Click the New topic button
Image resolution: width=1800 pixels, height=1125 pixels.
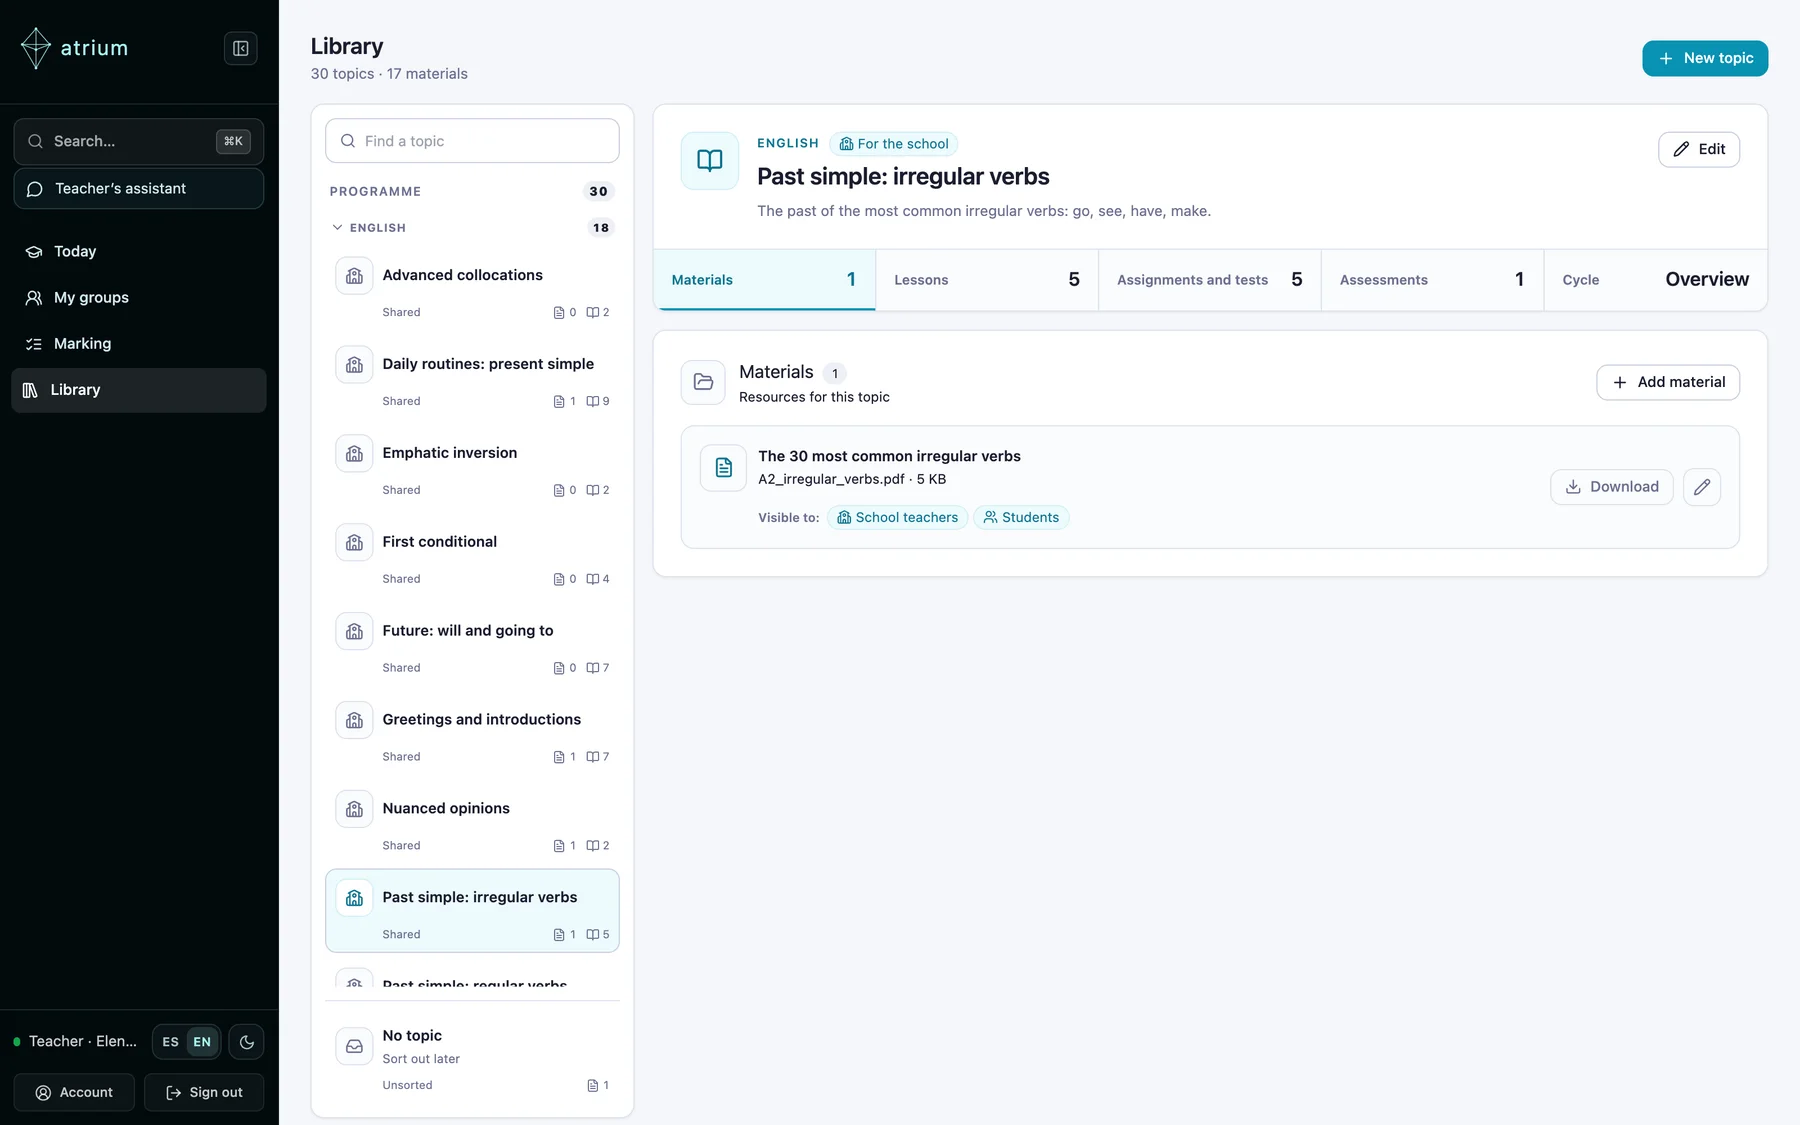click(x=1705, y=58)
